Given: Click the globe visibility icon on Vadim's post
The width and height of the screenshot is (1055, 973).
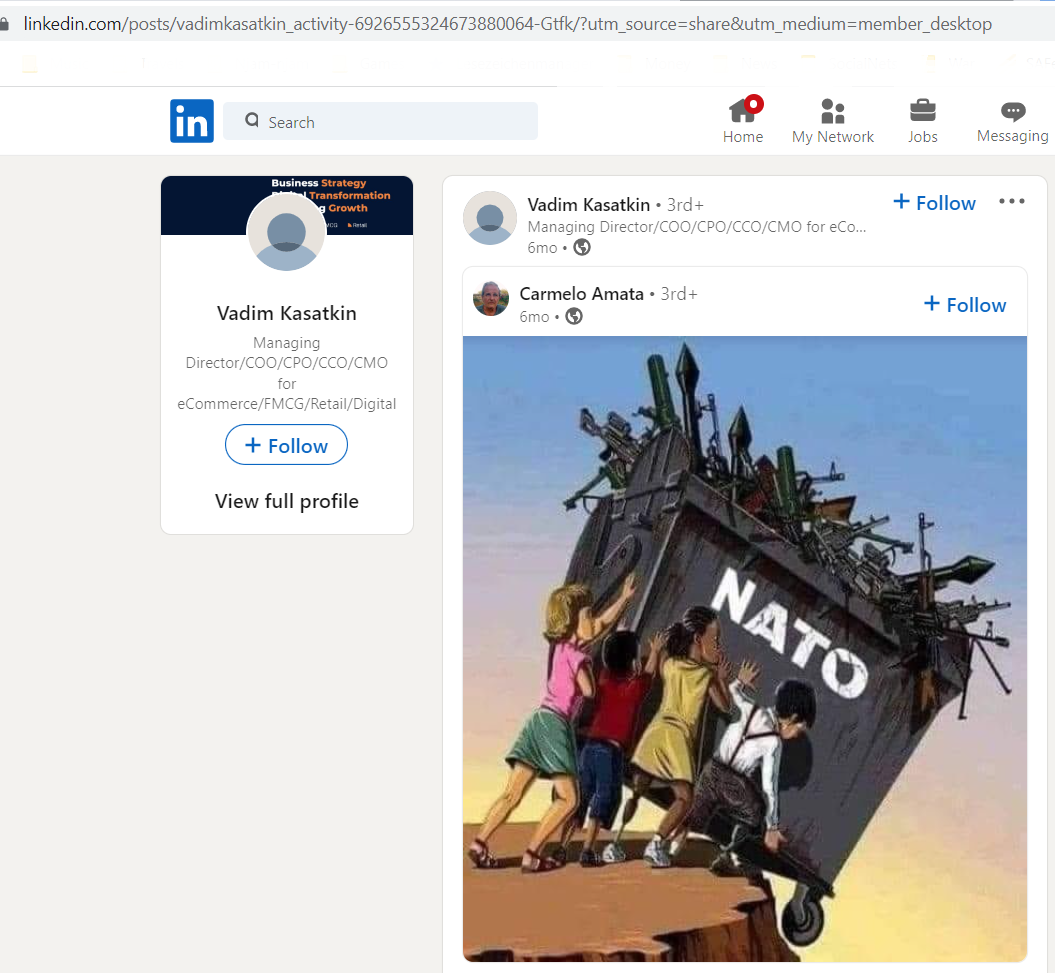Looking at the screenshot, I should [x=582, y=248].
